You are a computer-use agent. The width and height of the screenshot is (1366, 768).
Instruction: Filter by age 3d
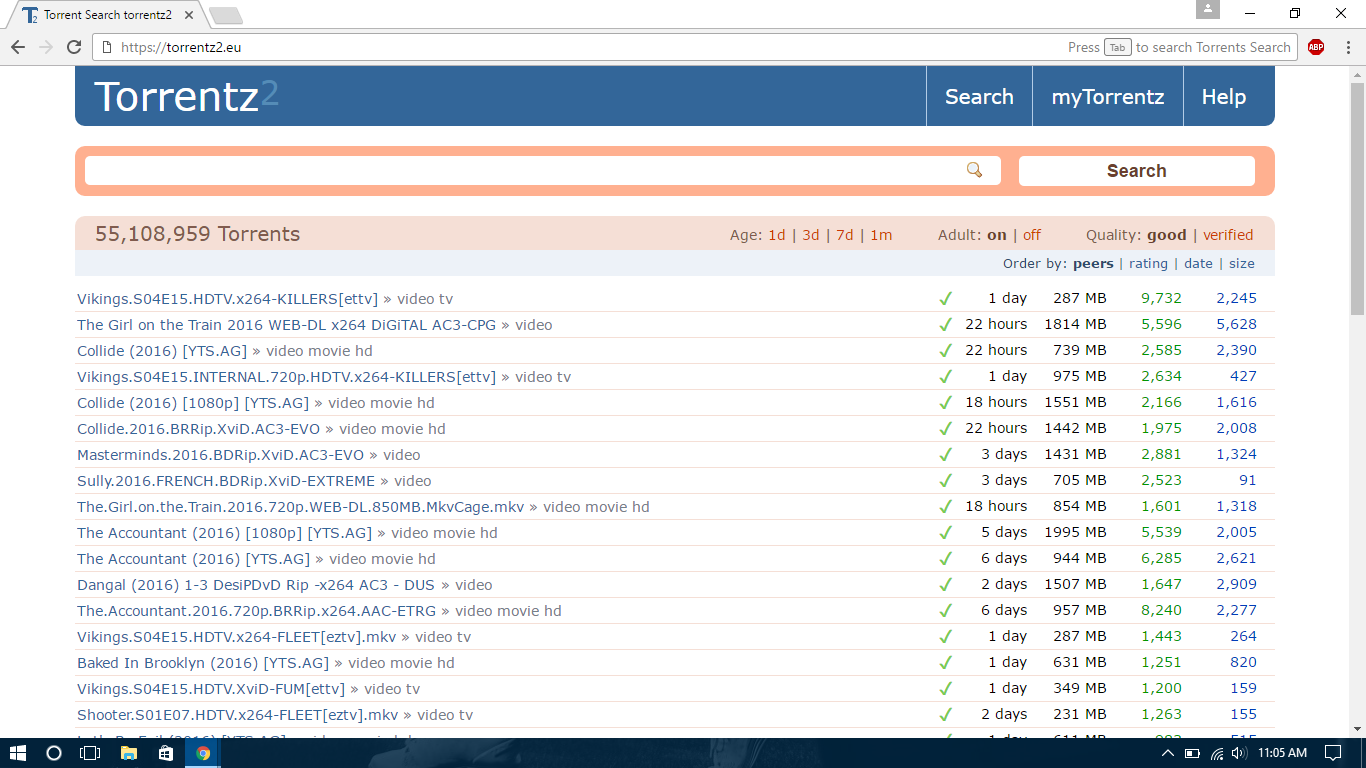coord(811,235)
